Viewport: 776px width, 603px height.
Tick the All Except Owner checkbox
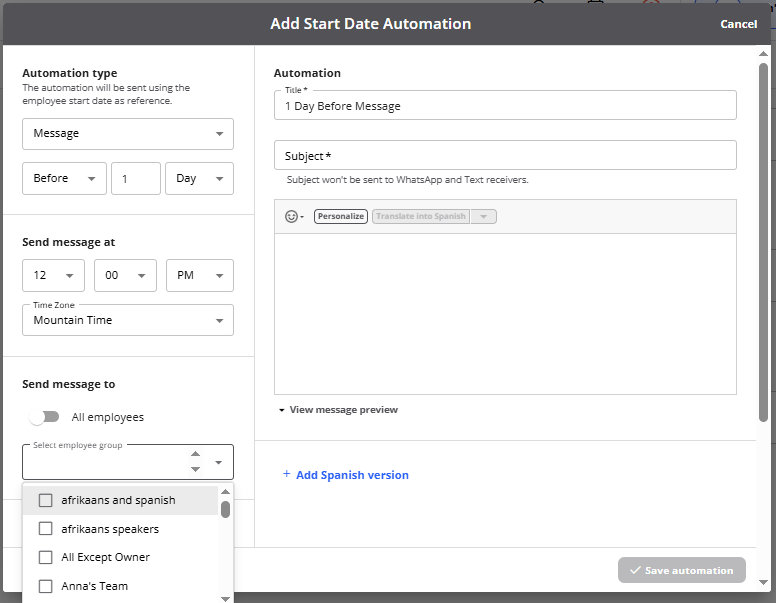pos(46,557)
